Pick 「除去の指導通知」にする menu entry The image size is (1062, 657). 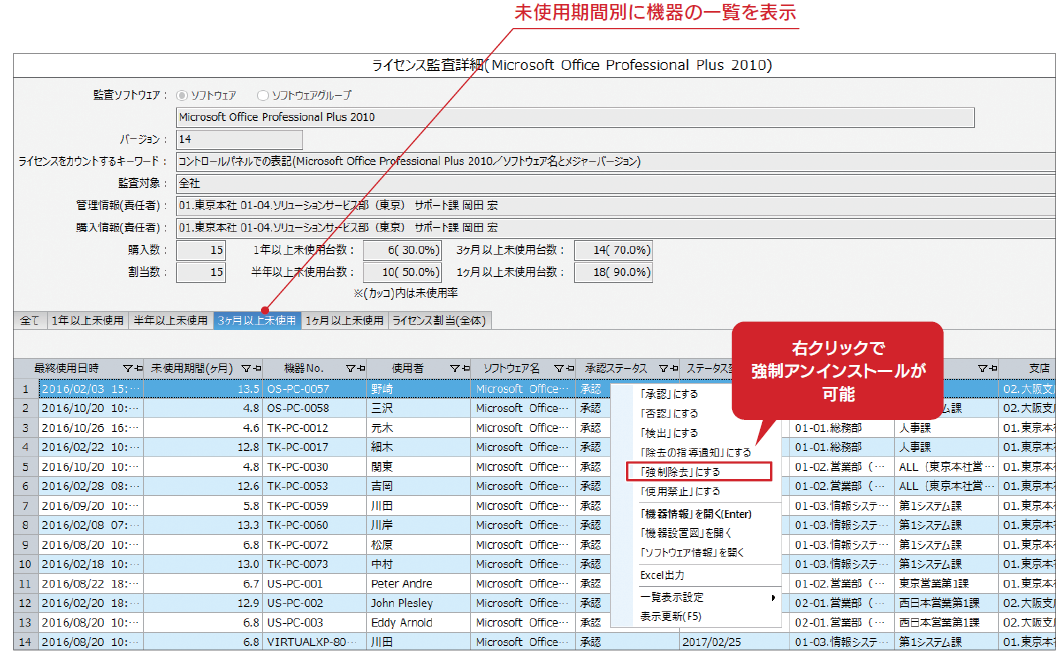(696, 452)
